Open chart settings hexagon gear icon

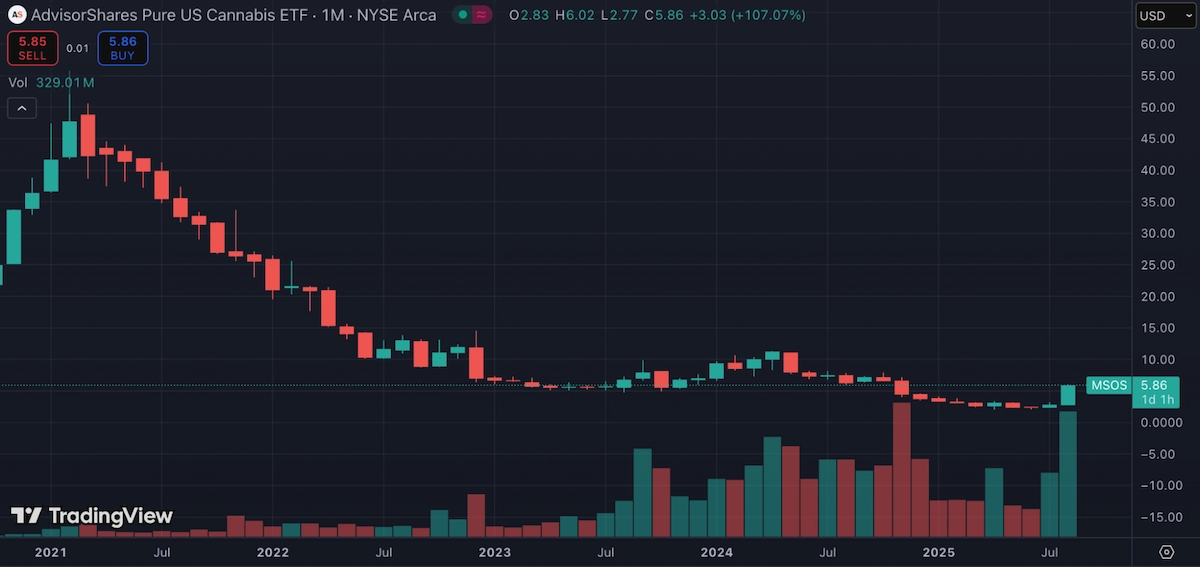(1166, 552)
